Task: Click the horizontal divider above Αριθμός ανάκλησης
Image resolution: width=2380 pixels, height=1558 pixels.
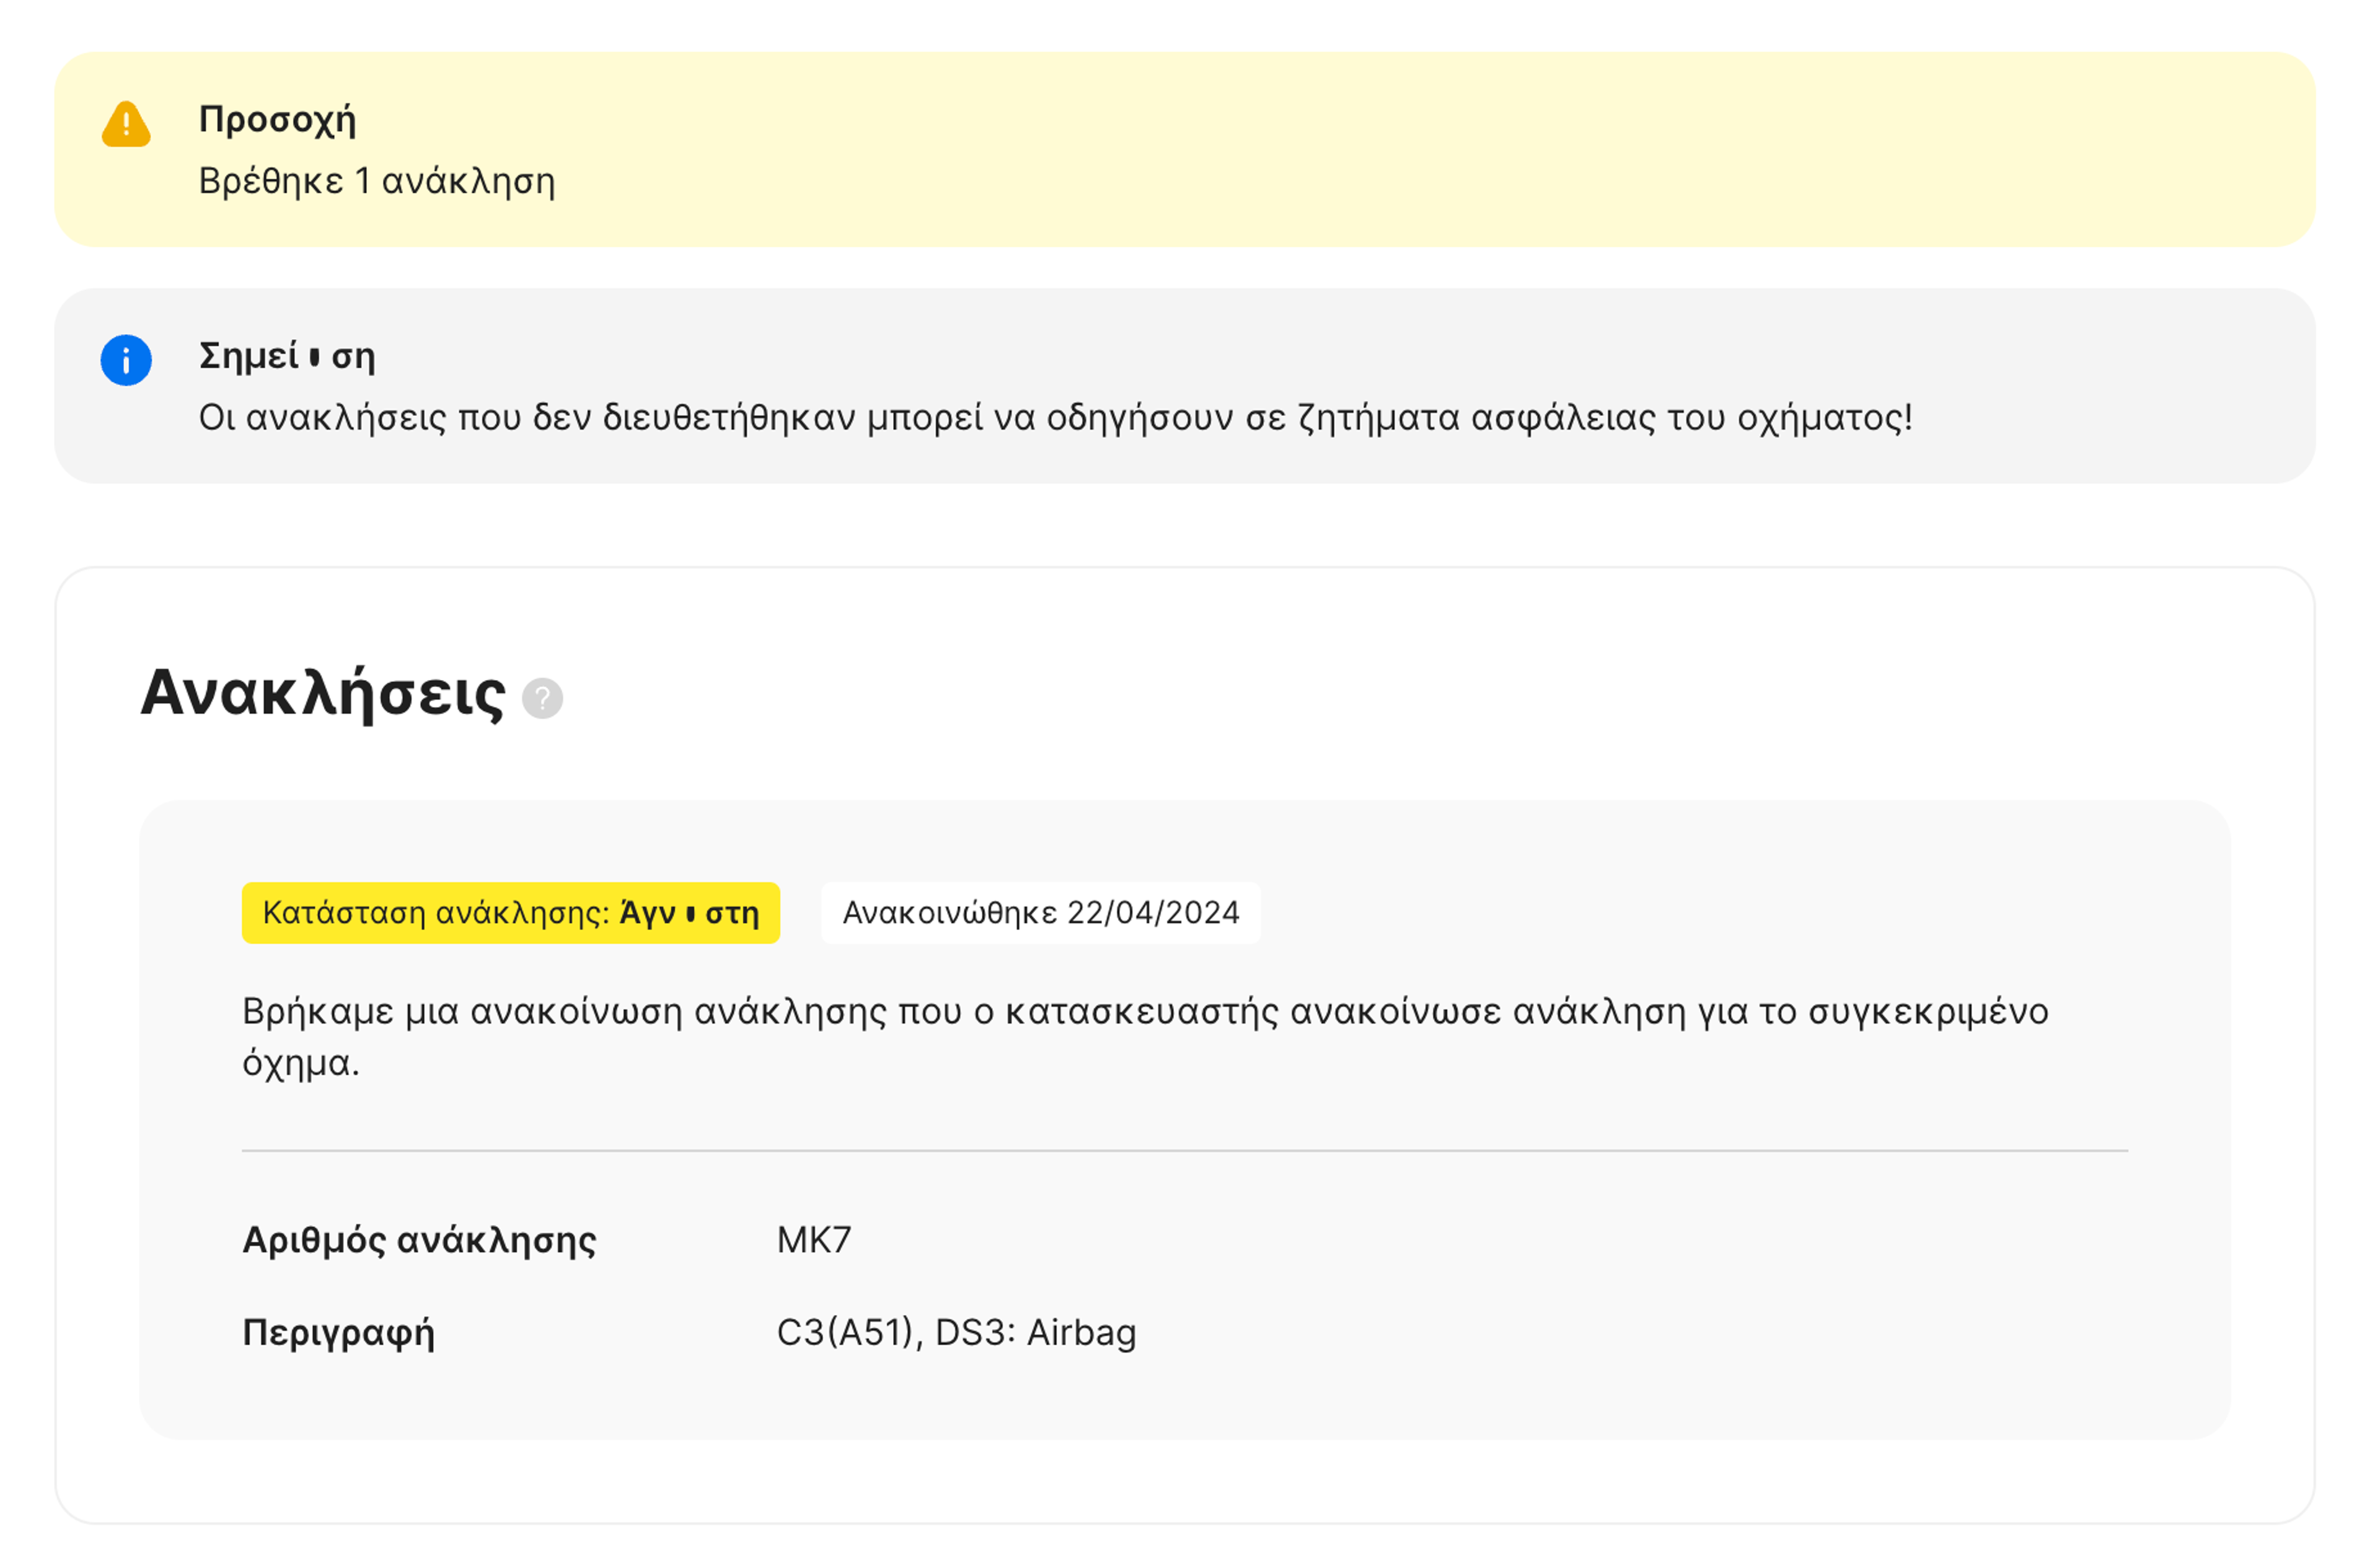Action: tap(1184, 1150)
